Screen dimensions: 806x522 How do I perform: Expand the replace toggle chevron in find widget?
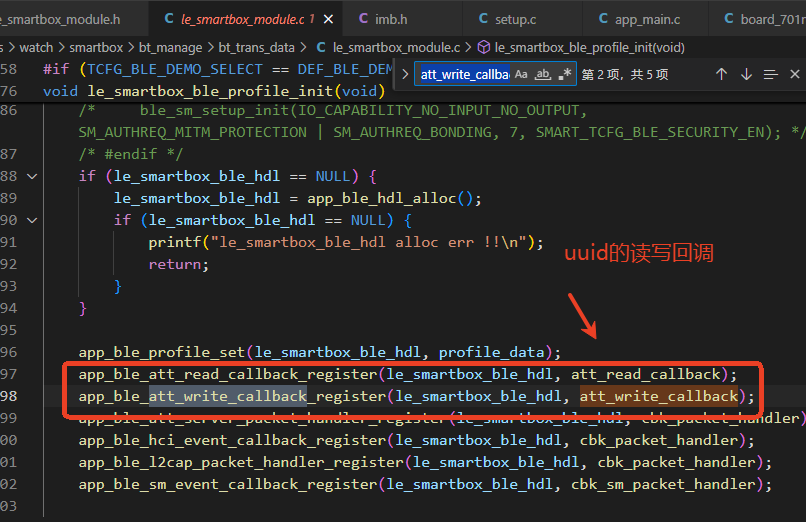pos(405,74)
